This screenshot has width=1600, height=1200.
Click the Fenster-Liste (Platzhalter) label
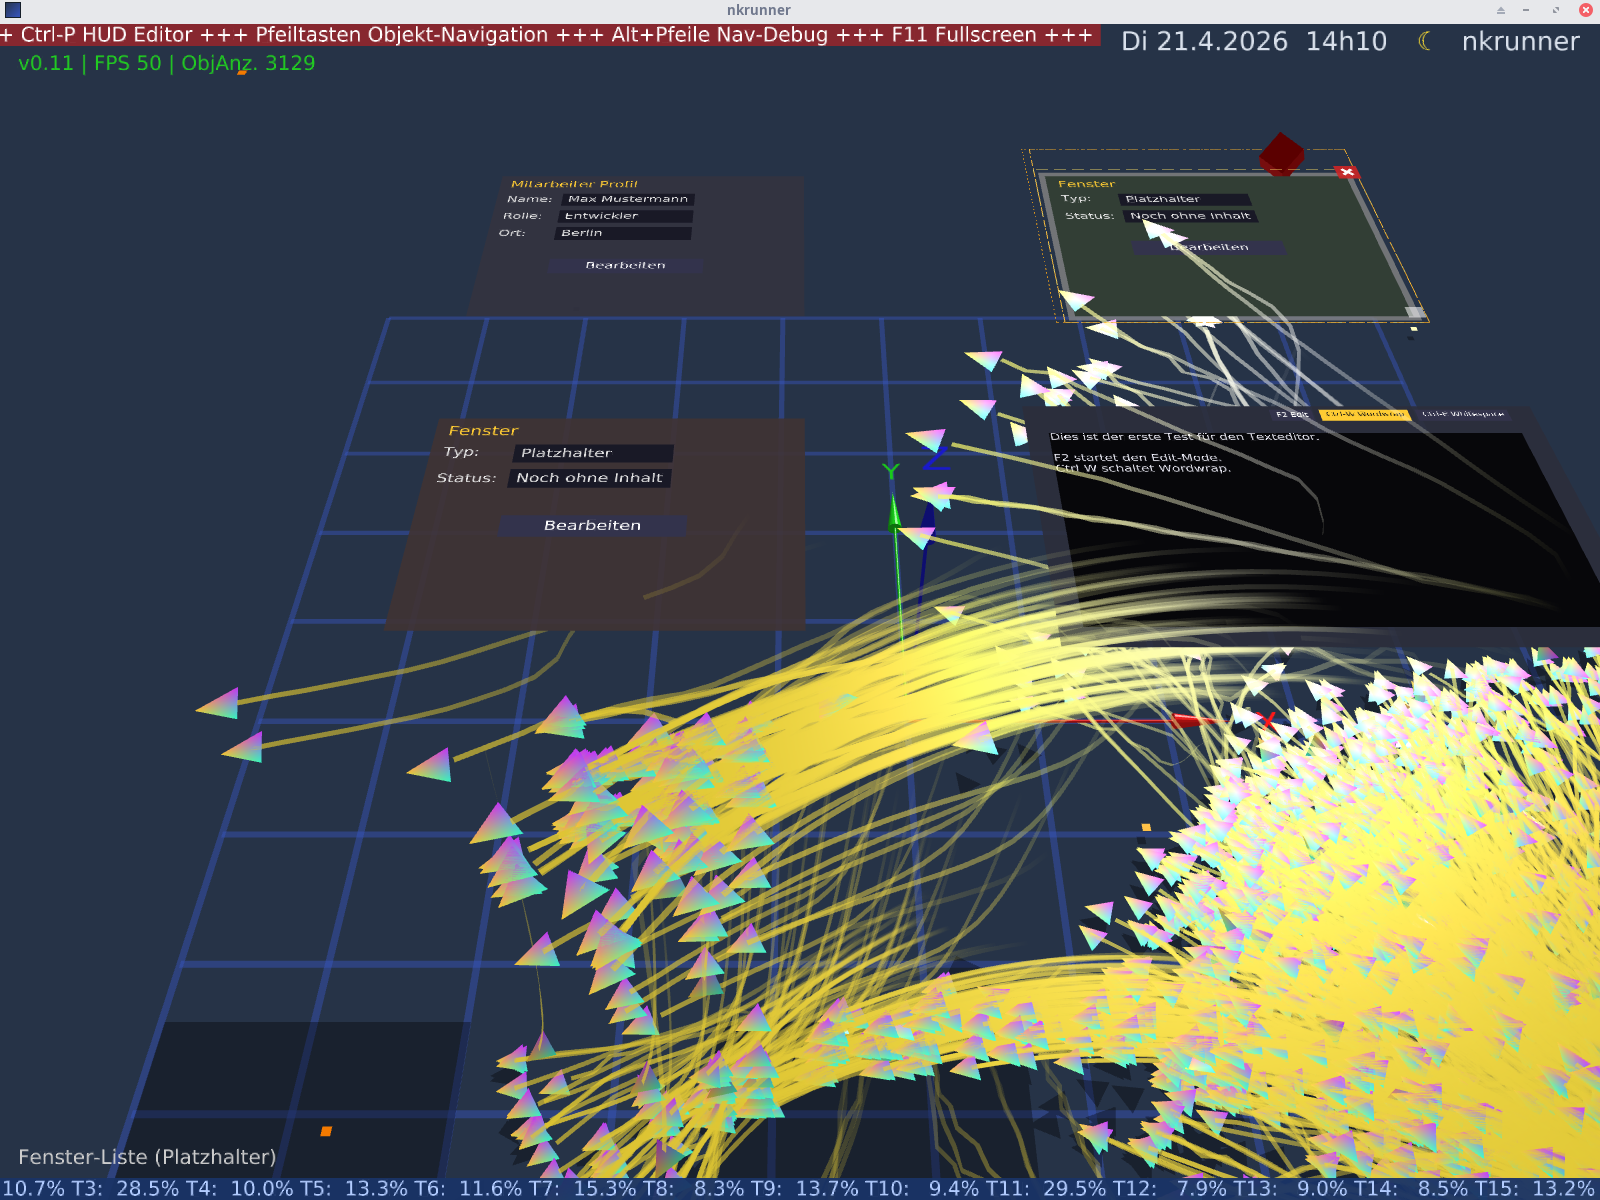147,1157
